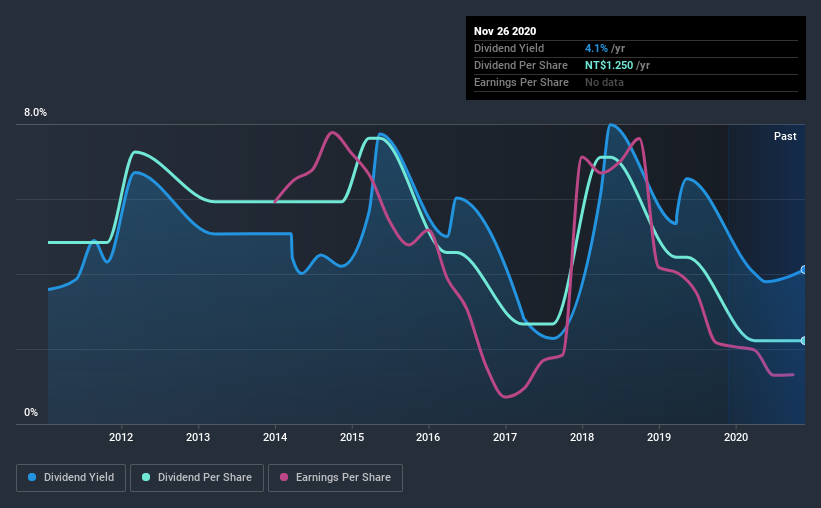
Task: Select the 2020 x-axis label
Action: (736, 437)
